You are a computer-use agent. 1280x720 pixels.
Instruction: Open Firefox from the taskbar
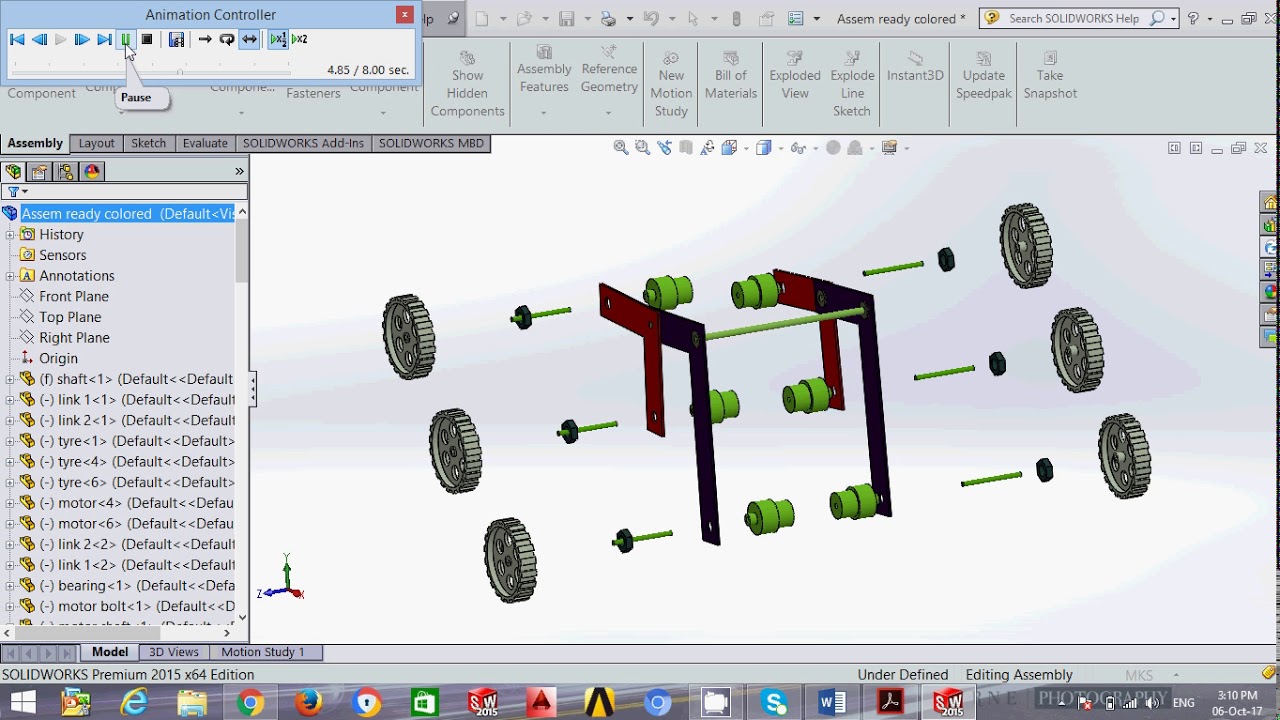point(309,703)
